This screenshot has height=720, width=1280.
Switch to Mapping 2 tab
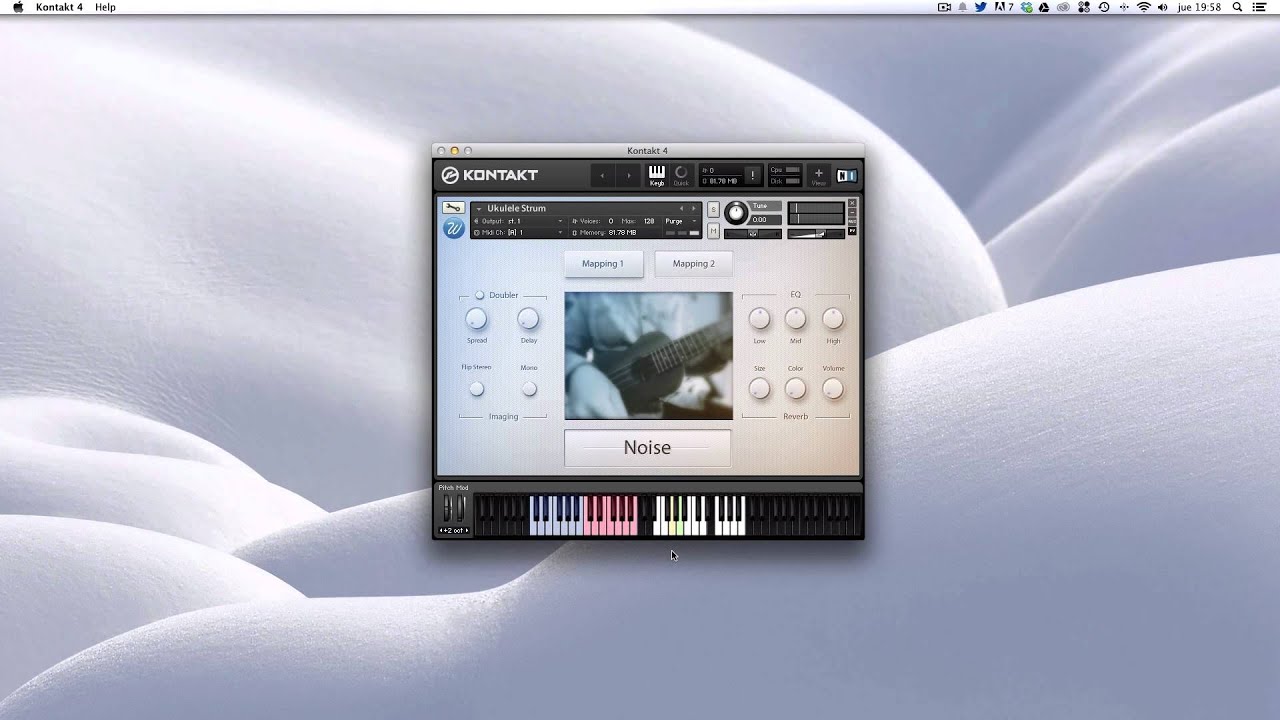pyautogui.click(x=694, y=264)
